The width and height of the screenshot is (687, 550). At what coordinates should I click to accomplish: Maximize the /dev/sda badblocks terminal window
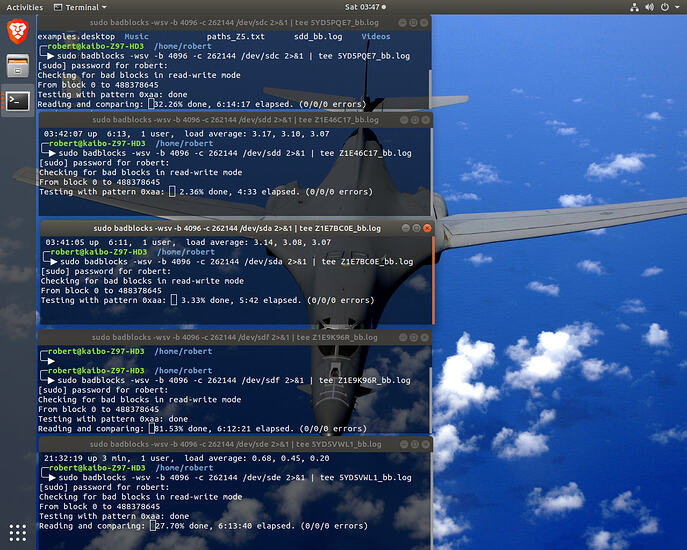coord(416,228)
